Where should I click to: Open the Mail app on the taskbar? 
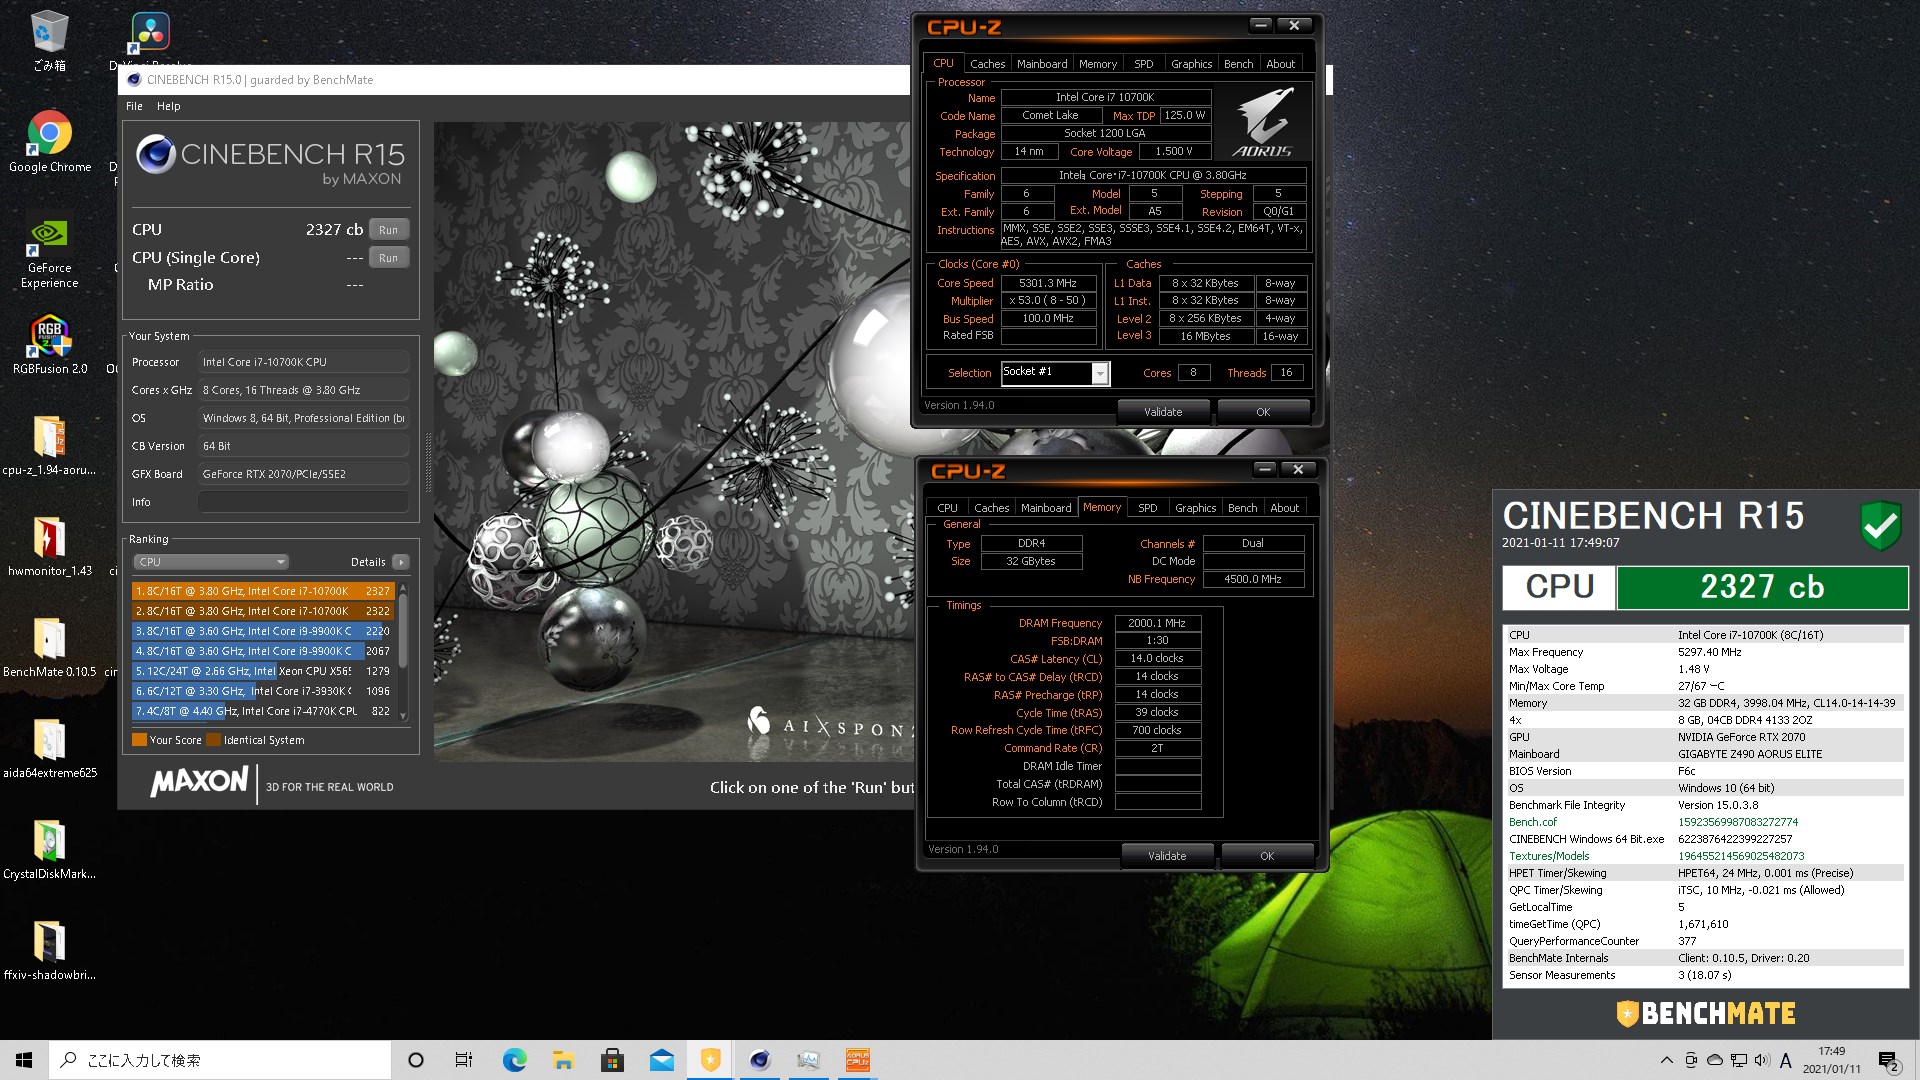(661, 1060)
